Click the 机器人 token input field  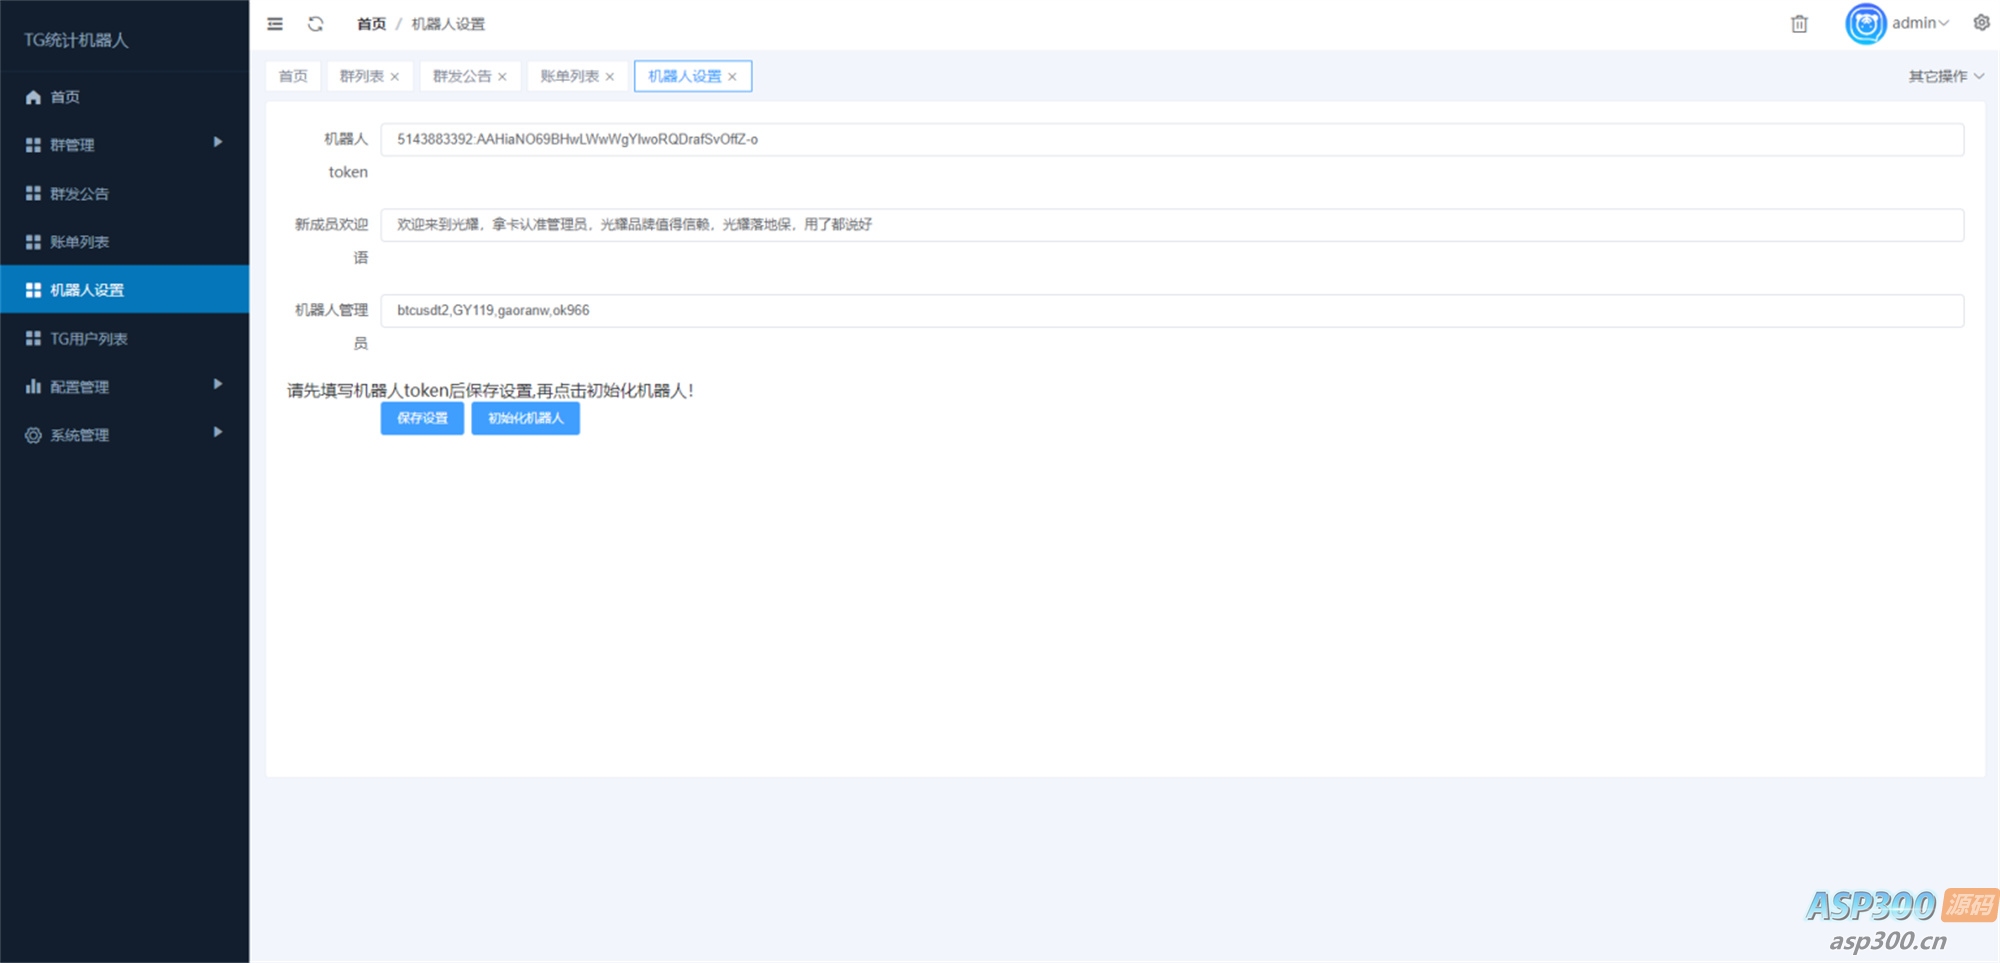pyautogui.click(x=1171, y=140)
